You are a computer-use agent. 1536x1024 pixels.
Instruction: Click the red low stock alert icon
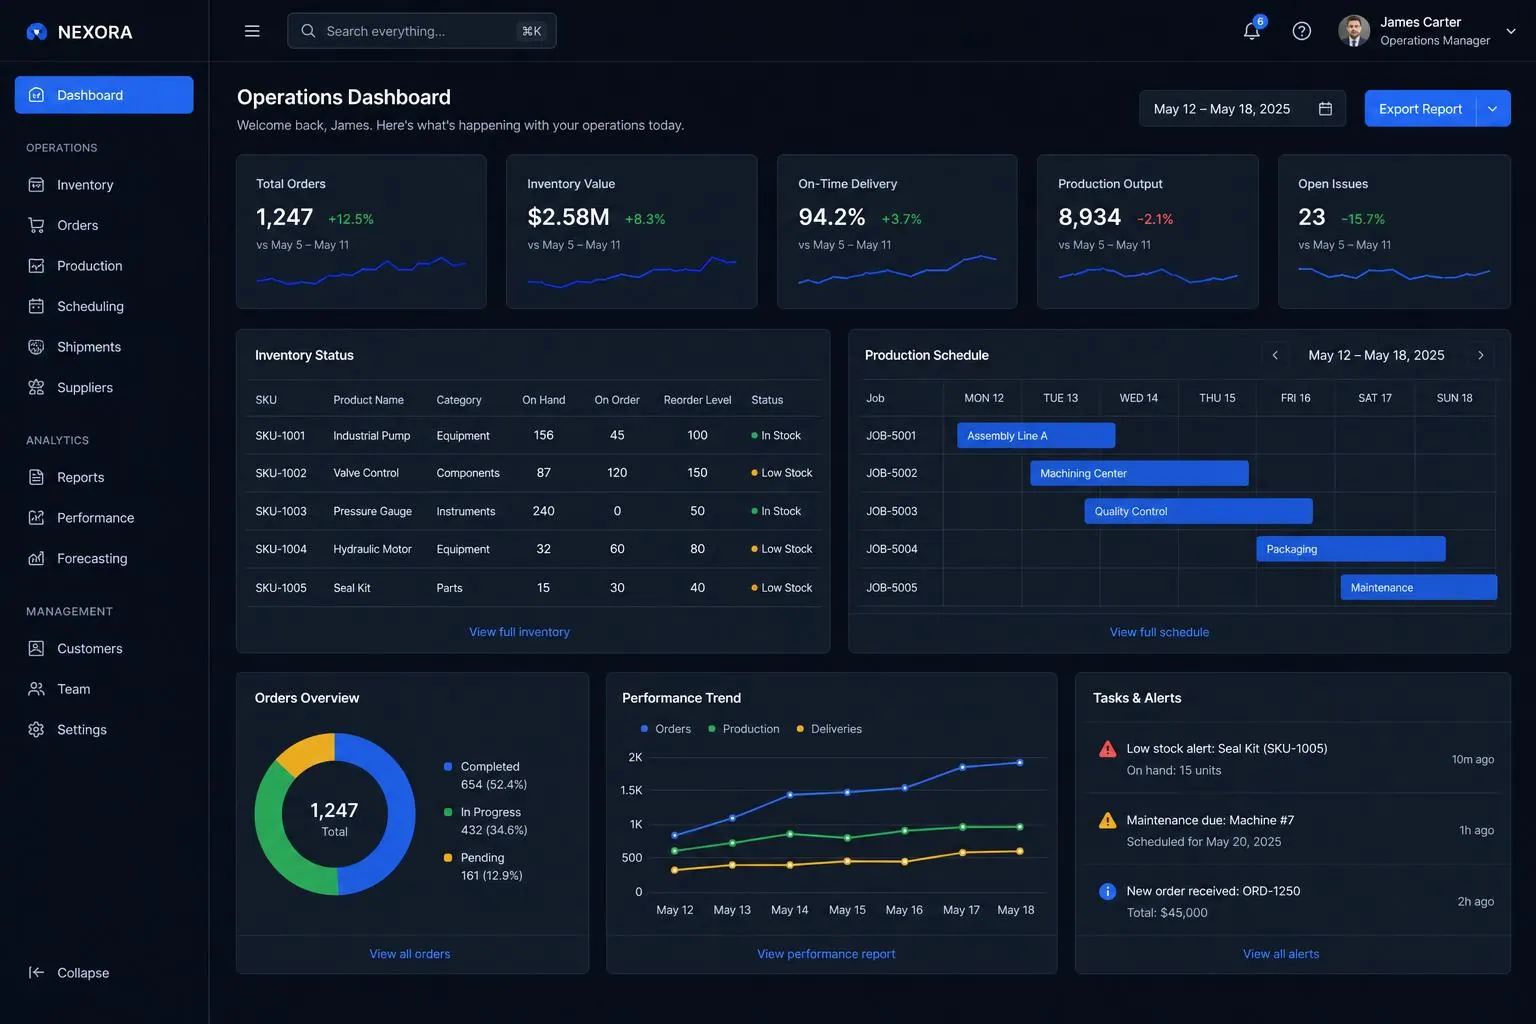point(1107,749)
